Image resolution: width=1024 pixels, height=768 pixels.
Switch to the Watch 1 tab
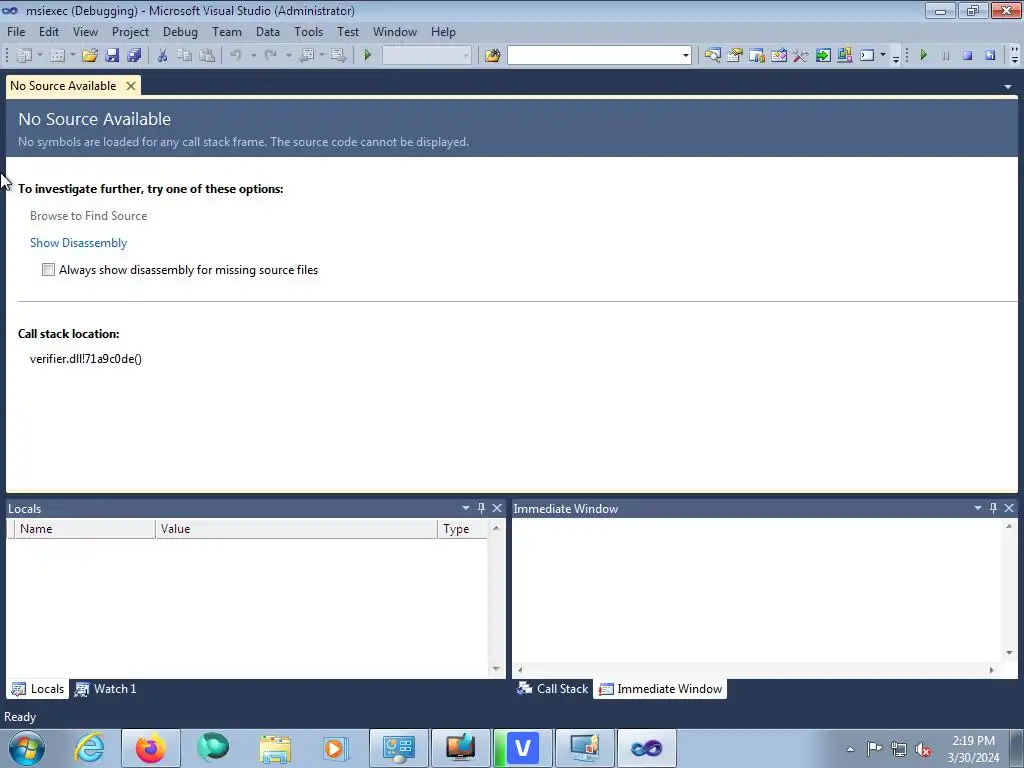pyautogui.click(x=106, y=689)
